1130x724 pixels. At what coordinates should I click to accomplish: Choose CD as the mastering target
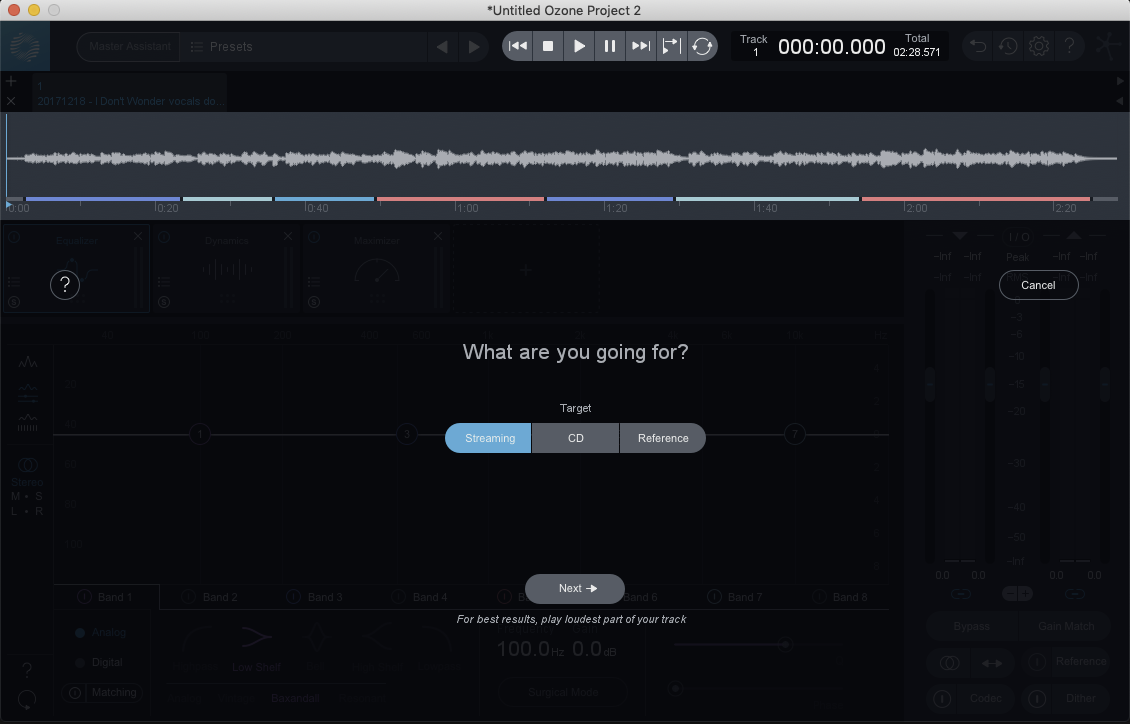(x=575, y=438)
